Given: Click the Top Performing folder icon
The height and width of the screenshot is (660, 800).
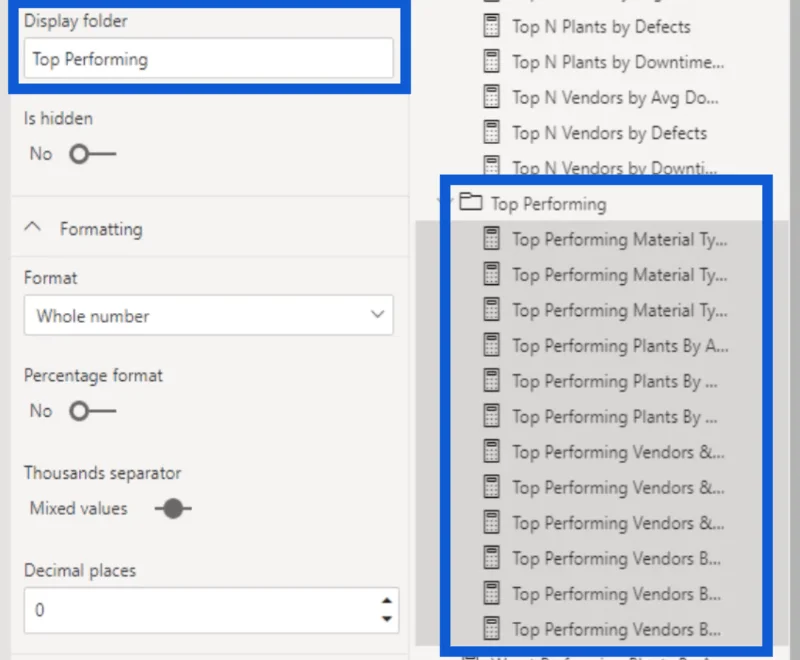Looking at the screenshot, I should (470, 201).
